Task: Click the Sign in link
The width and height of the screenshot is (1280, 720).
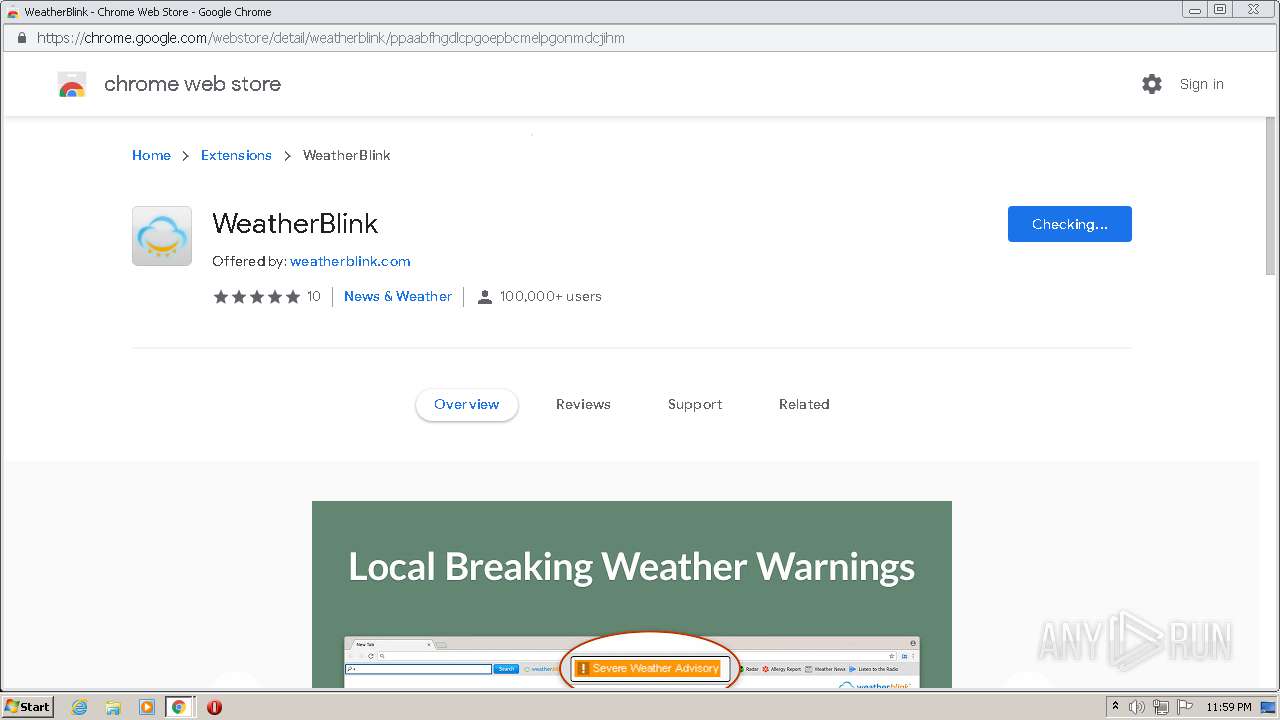Action: tap(1201, 84)
